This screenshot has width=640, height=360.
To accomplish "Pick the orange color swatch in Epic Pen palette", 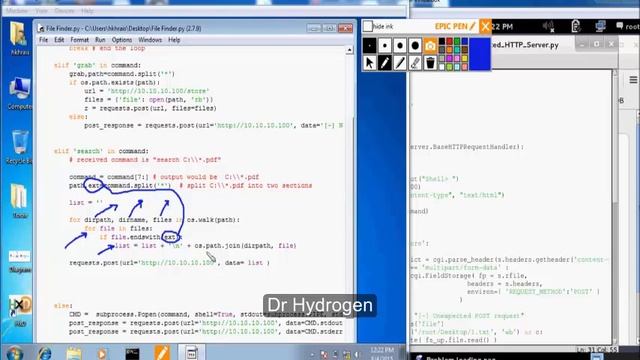I will [449, 50].
